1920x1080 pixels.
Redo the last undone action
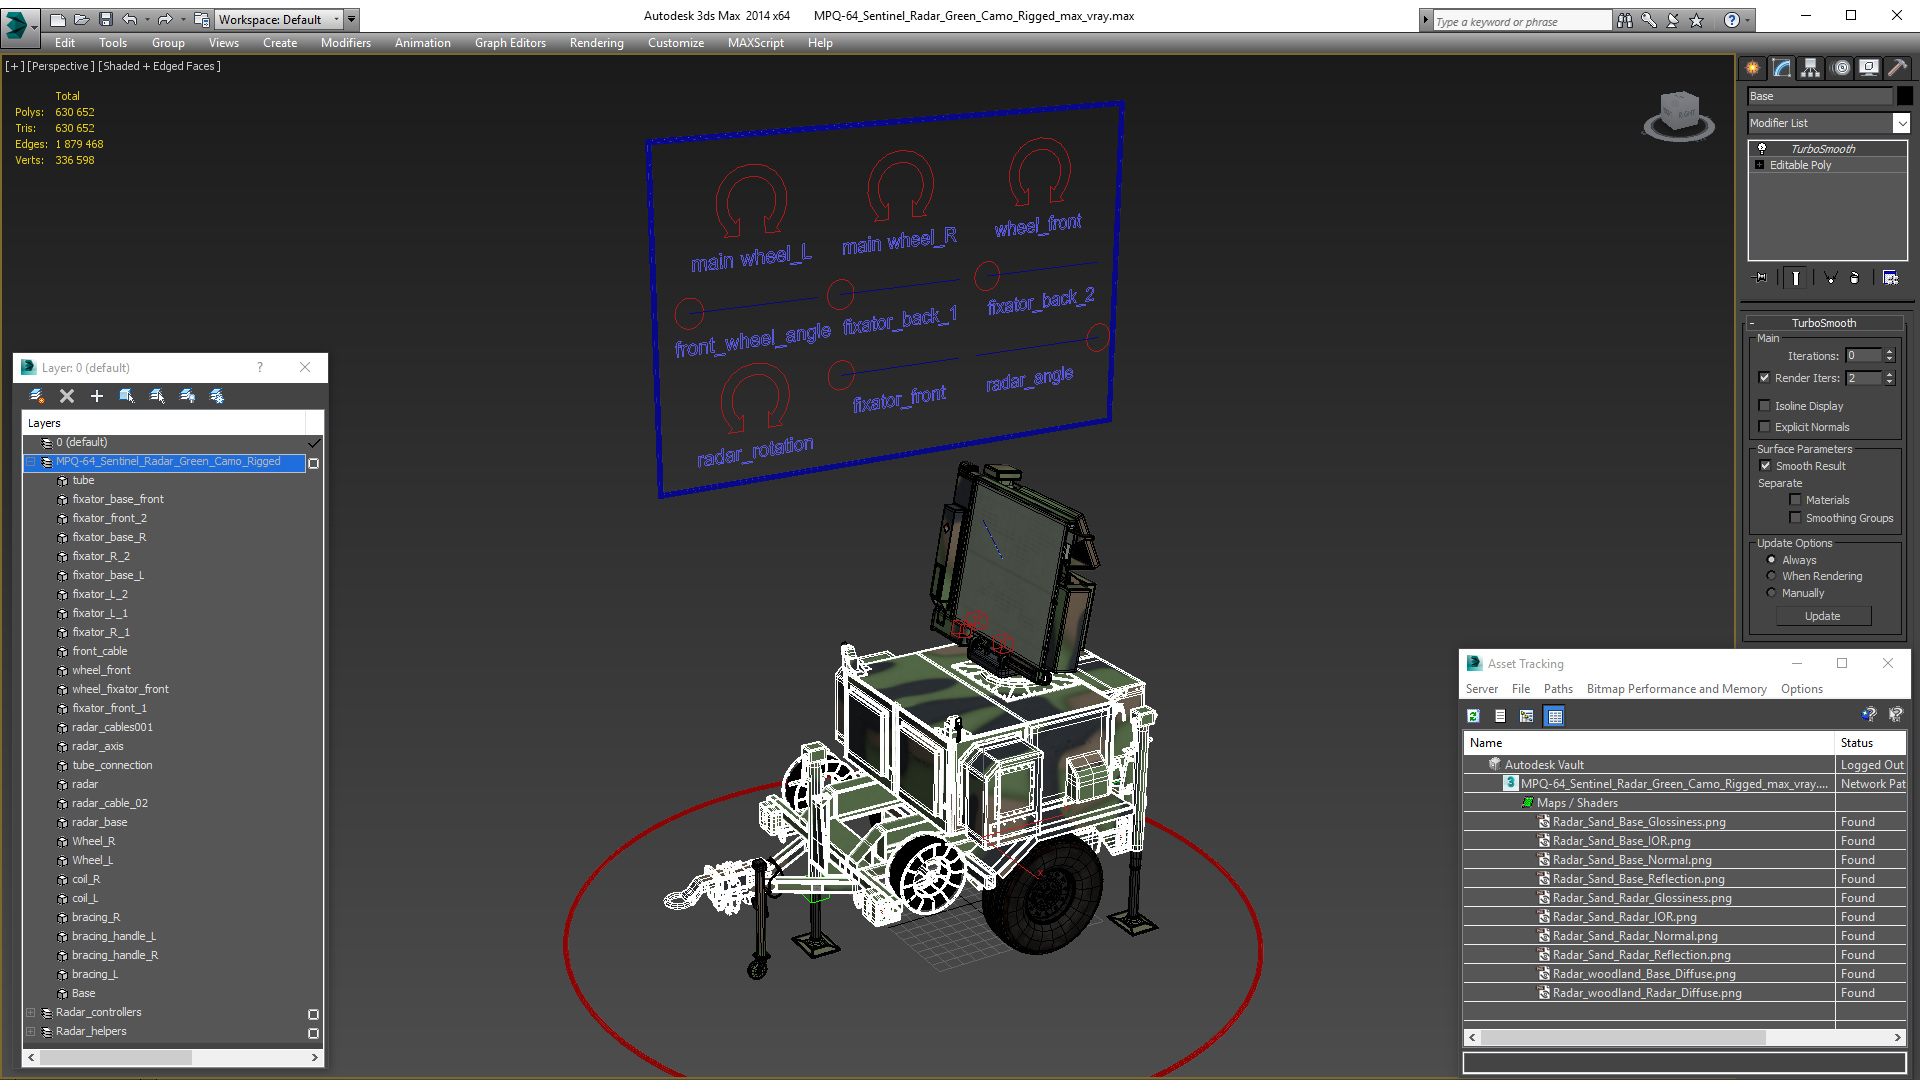(165, 19)
